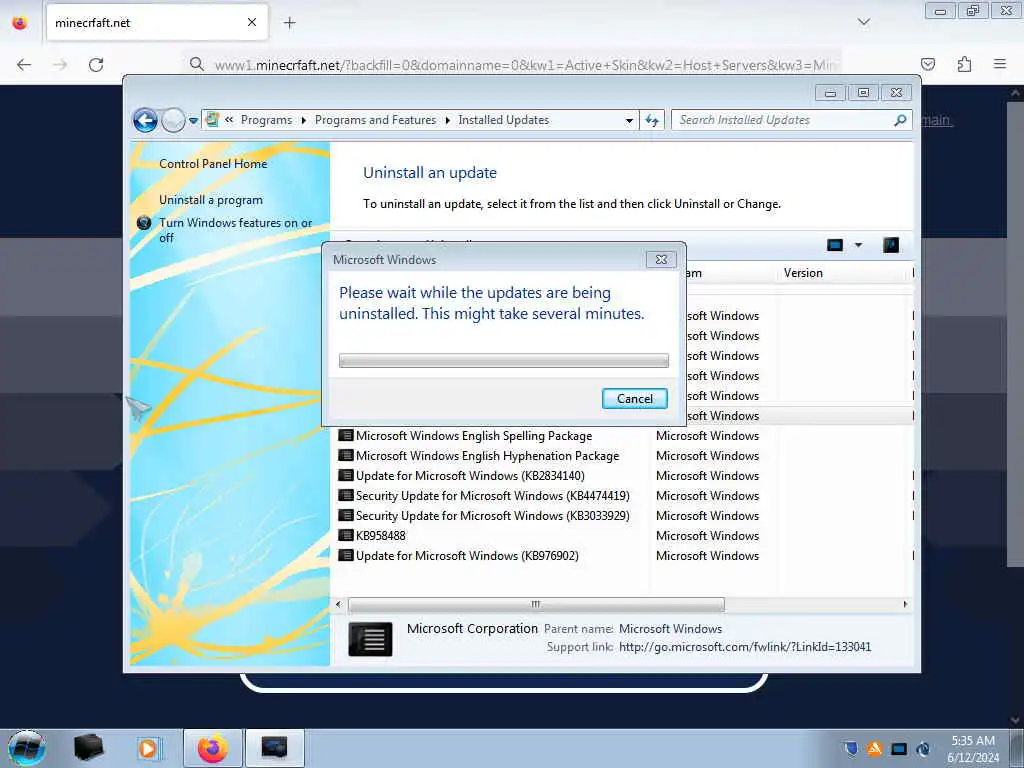Reload the minecrfaft.net page
Viewport: 1024px width, 768px height.
(x=96, y=65)
